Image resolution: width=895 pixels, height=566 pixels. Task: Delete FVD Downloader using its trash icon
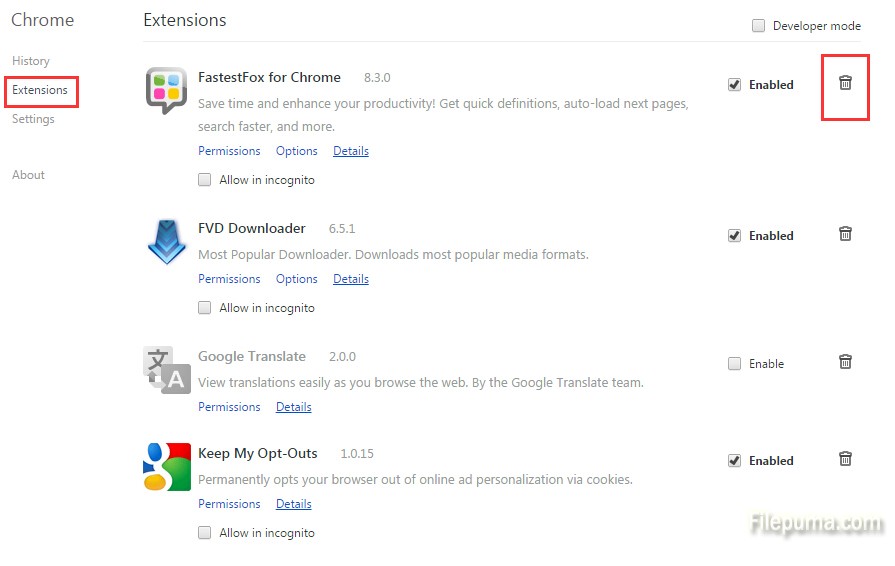pyautogui.click(x=845, y=234)
